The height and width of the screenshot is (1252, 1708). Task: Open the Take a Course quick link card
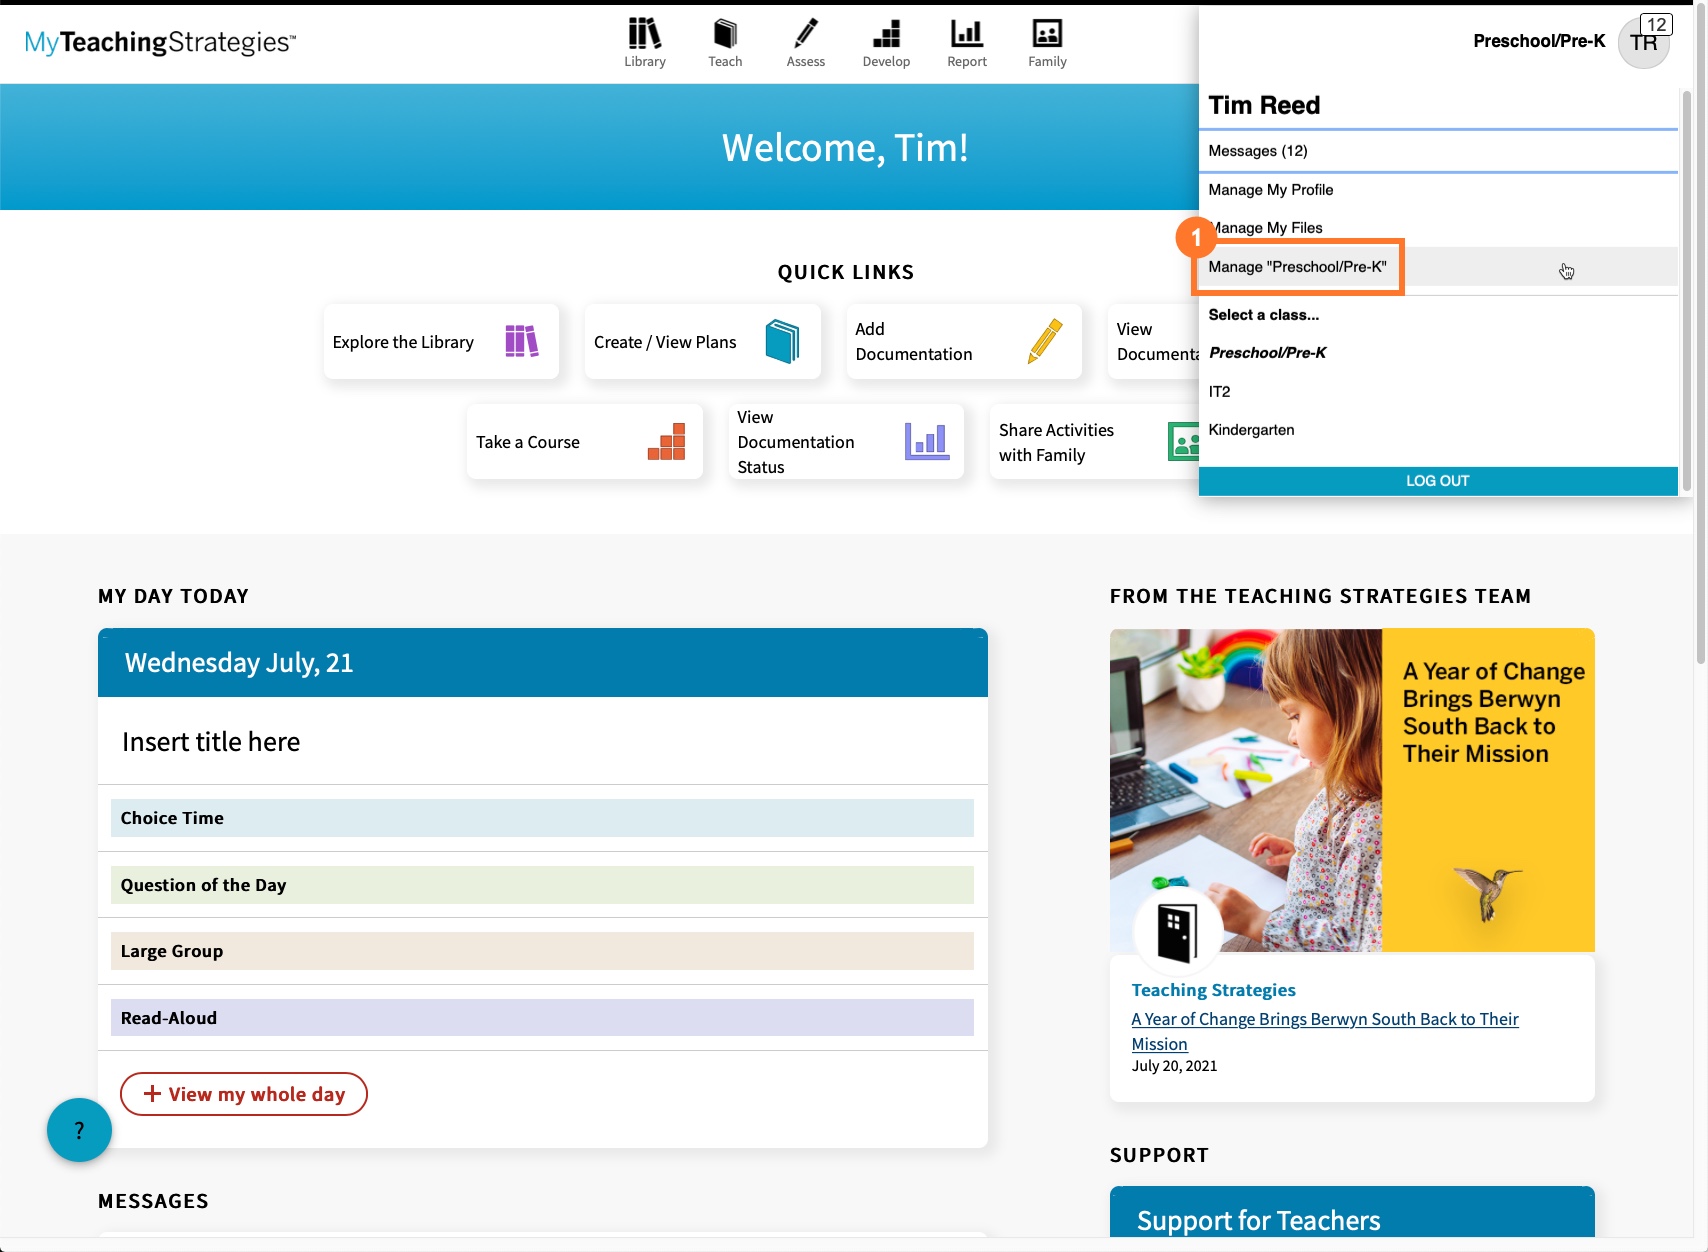pyautogui.click(x=584, y=441)
